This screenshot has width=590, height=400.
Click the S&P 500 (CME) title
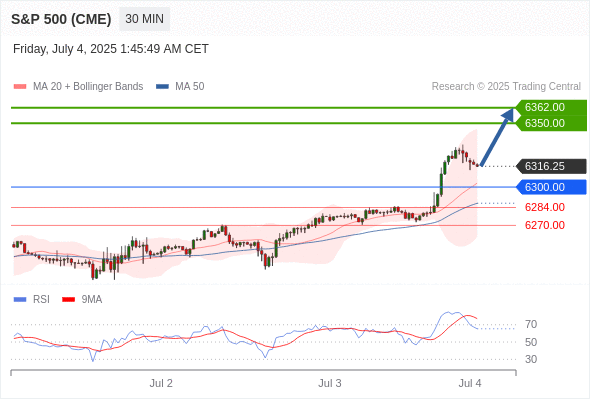[61, 19]
